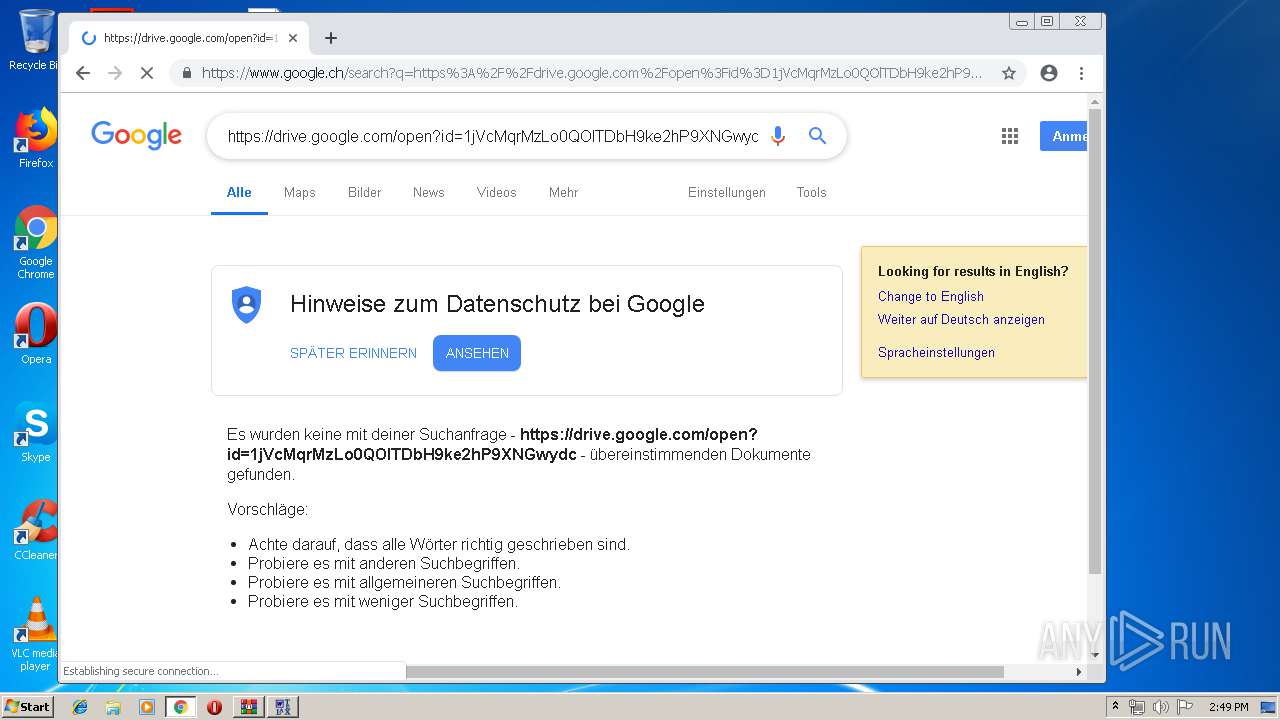Open Chrome profile avatar menu
This screenshot has width=1280, height=720.
[1049, 73]
